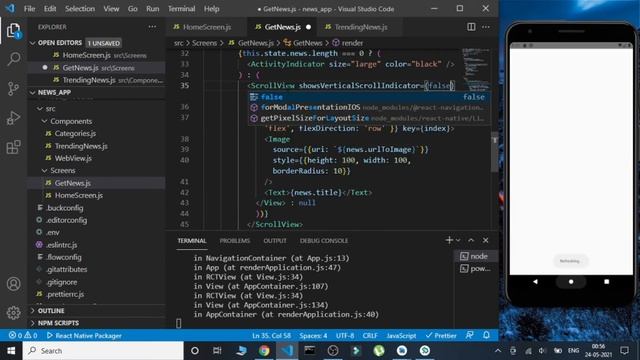
Task: Open Chrome from the Windows taskbar
Action: tap(264, 351)
